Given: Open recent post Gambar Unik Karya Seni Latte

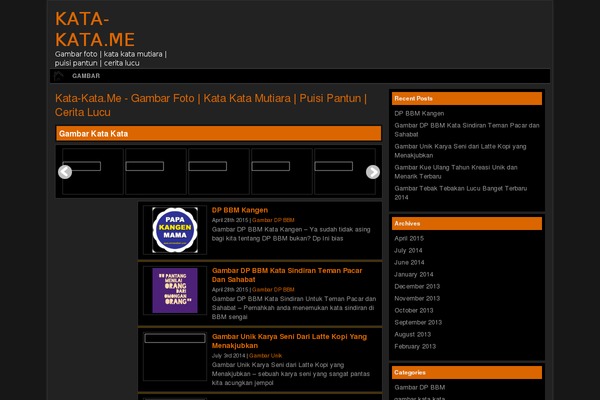Looking at the screenshot, I should (460, 151).
